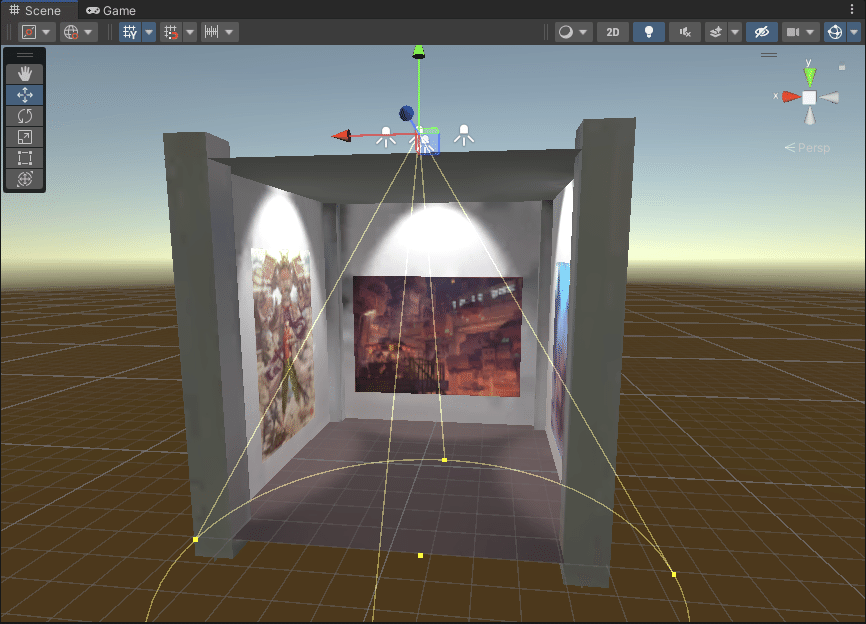Image resolution: width=866 pixels, height=624 pixels.
Task: Click the snap increment ruler icon
Action: point(212,32)
